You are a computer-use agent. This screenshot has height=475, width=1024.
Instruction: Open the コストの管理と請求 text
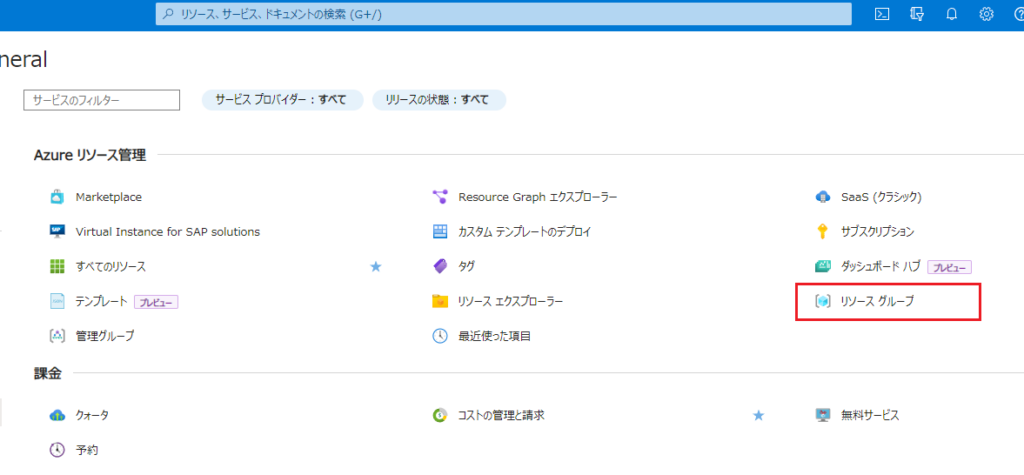[x=501, y=415]
